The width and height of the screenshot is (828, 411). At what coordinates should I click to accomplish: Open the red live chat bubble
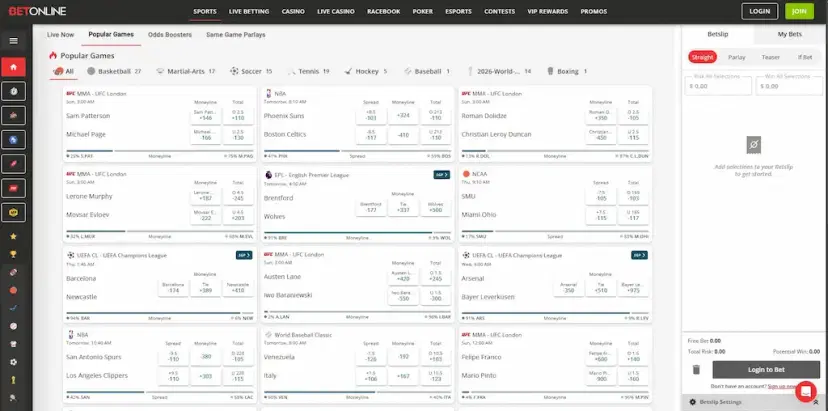(806, 391)
